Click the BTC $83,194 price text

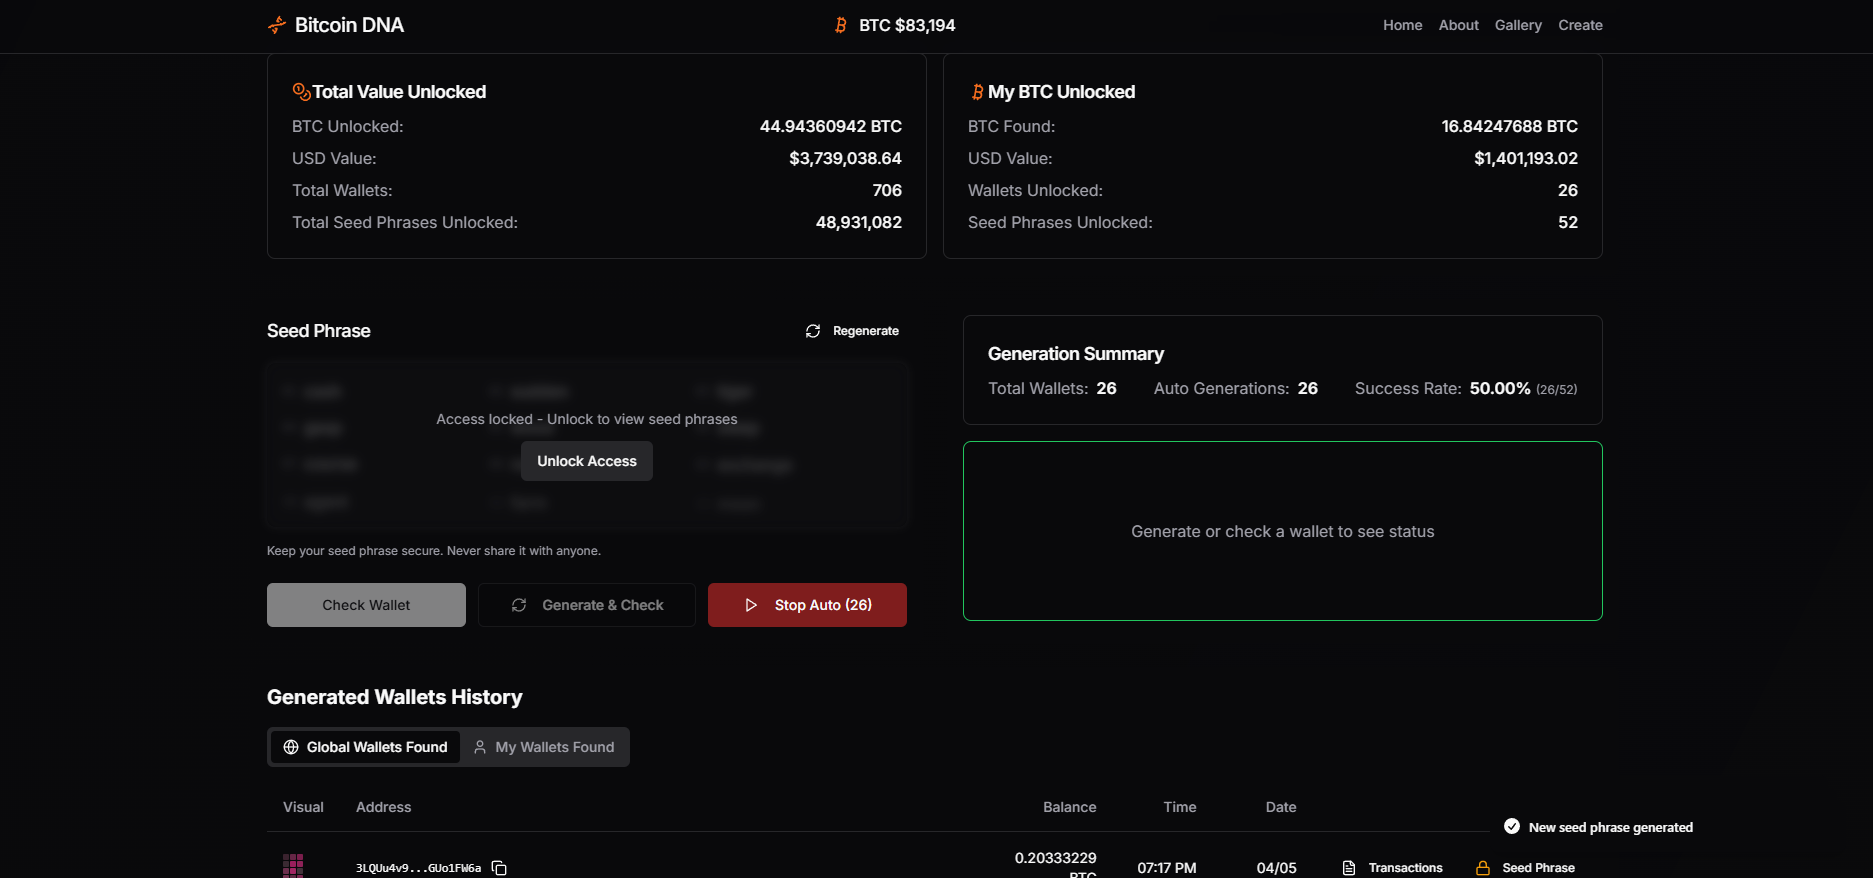coord(907,25)
